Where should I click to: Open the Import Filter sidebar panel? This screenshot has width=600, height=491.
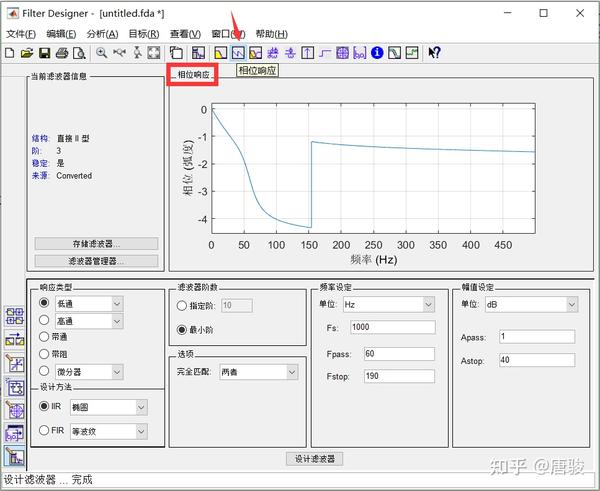click(x=15, y=434)
